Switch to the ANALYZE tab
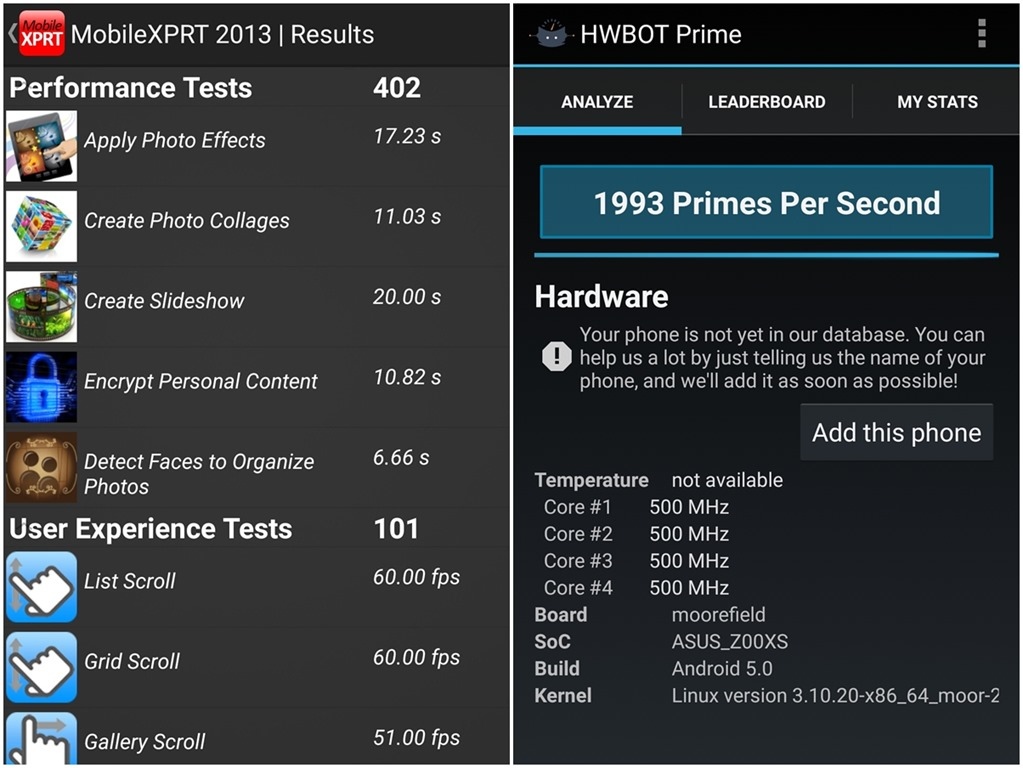Viewport: 1023px width, 768px height. (597, 102)
